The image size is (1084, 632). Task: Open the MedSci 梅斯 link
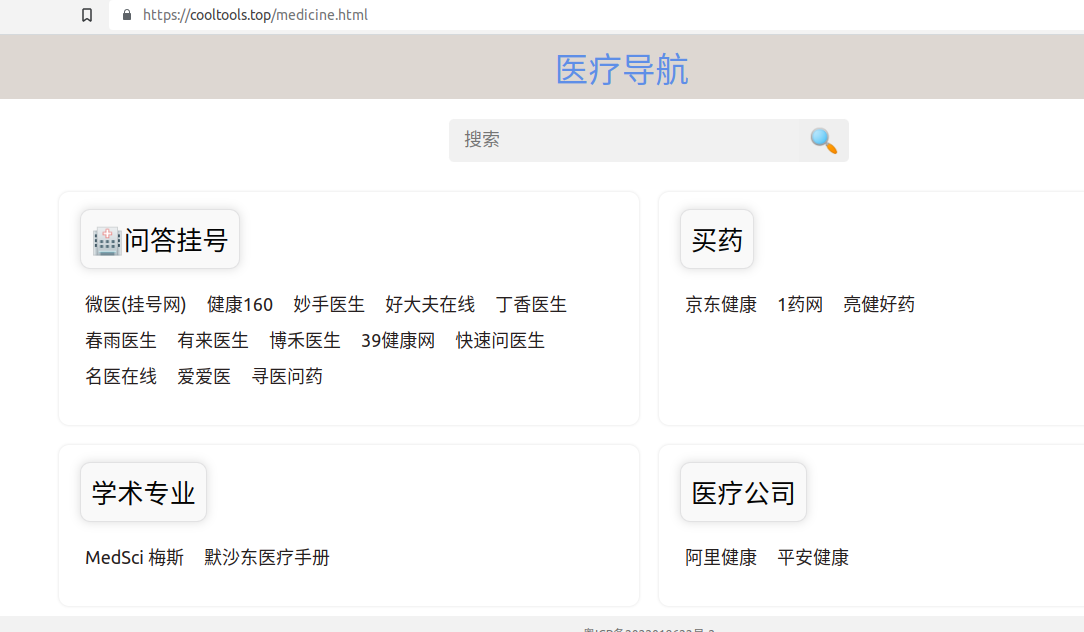pos(134,557)
